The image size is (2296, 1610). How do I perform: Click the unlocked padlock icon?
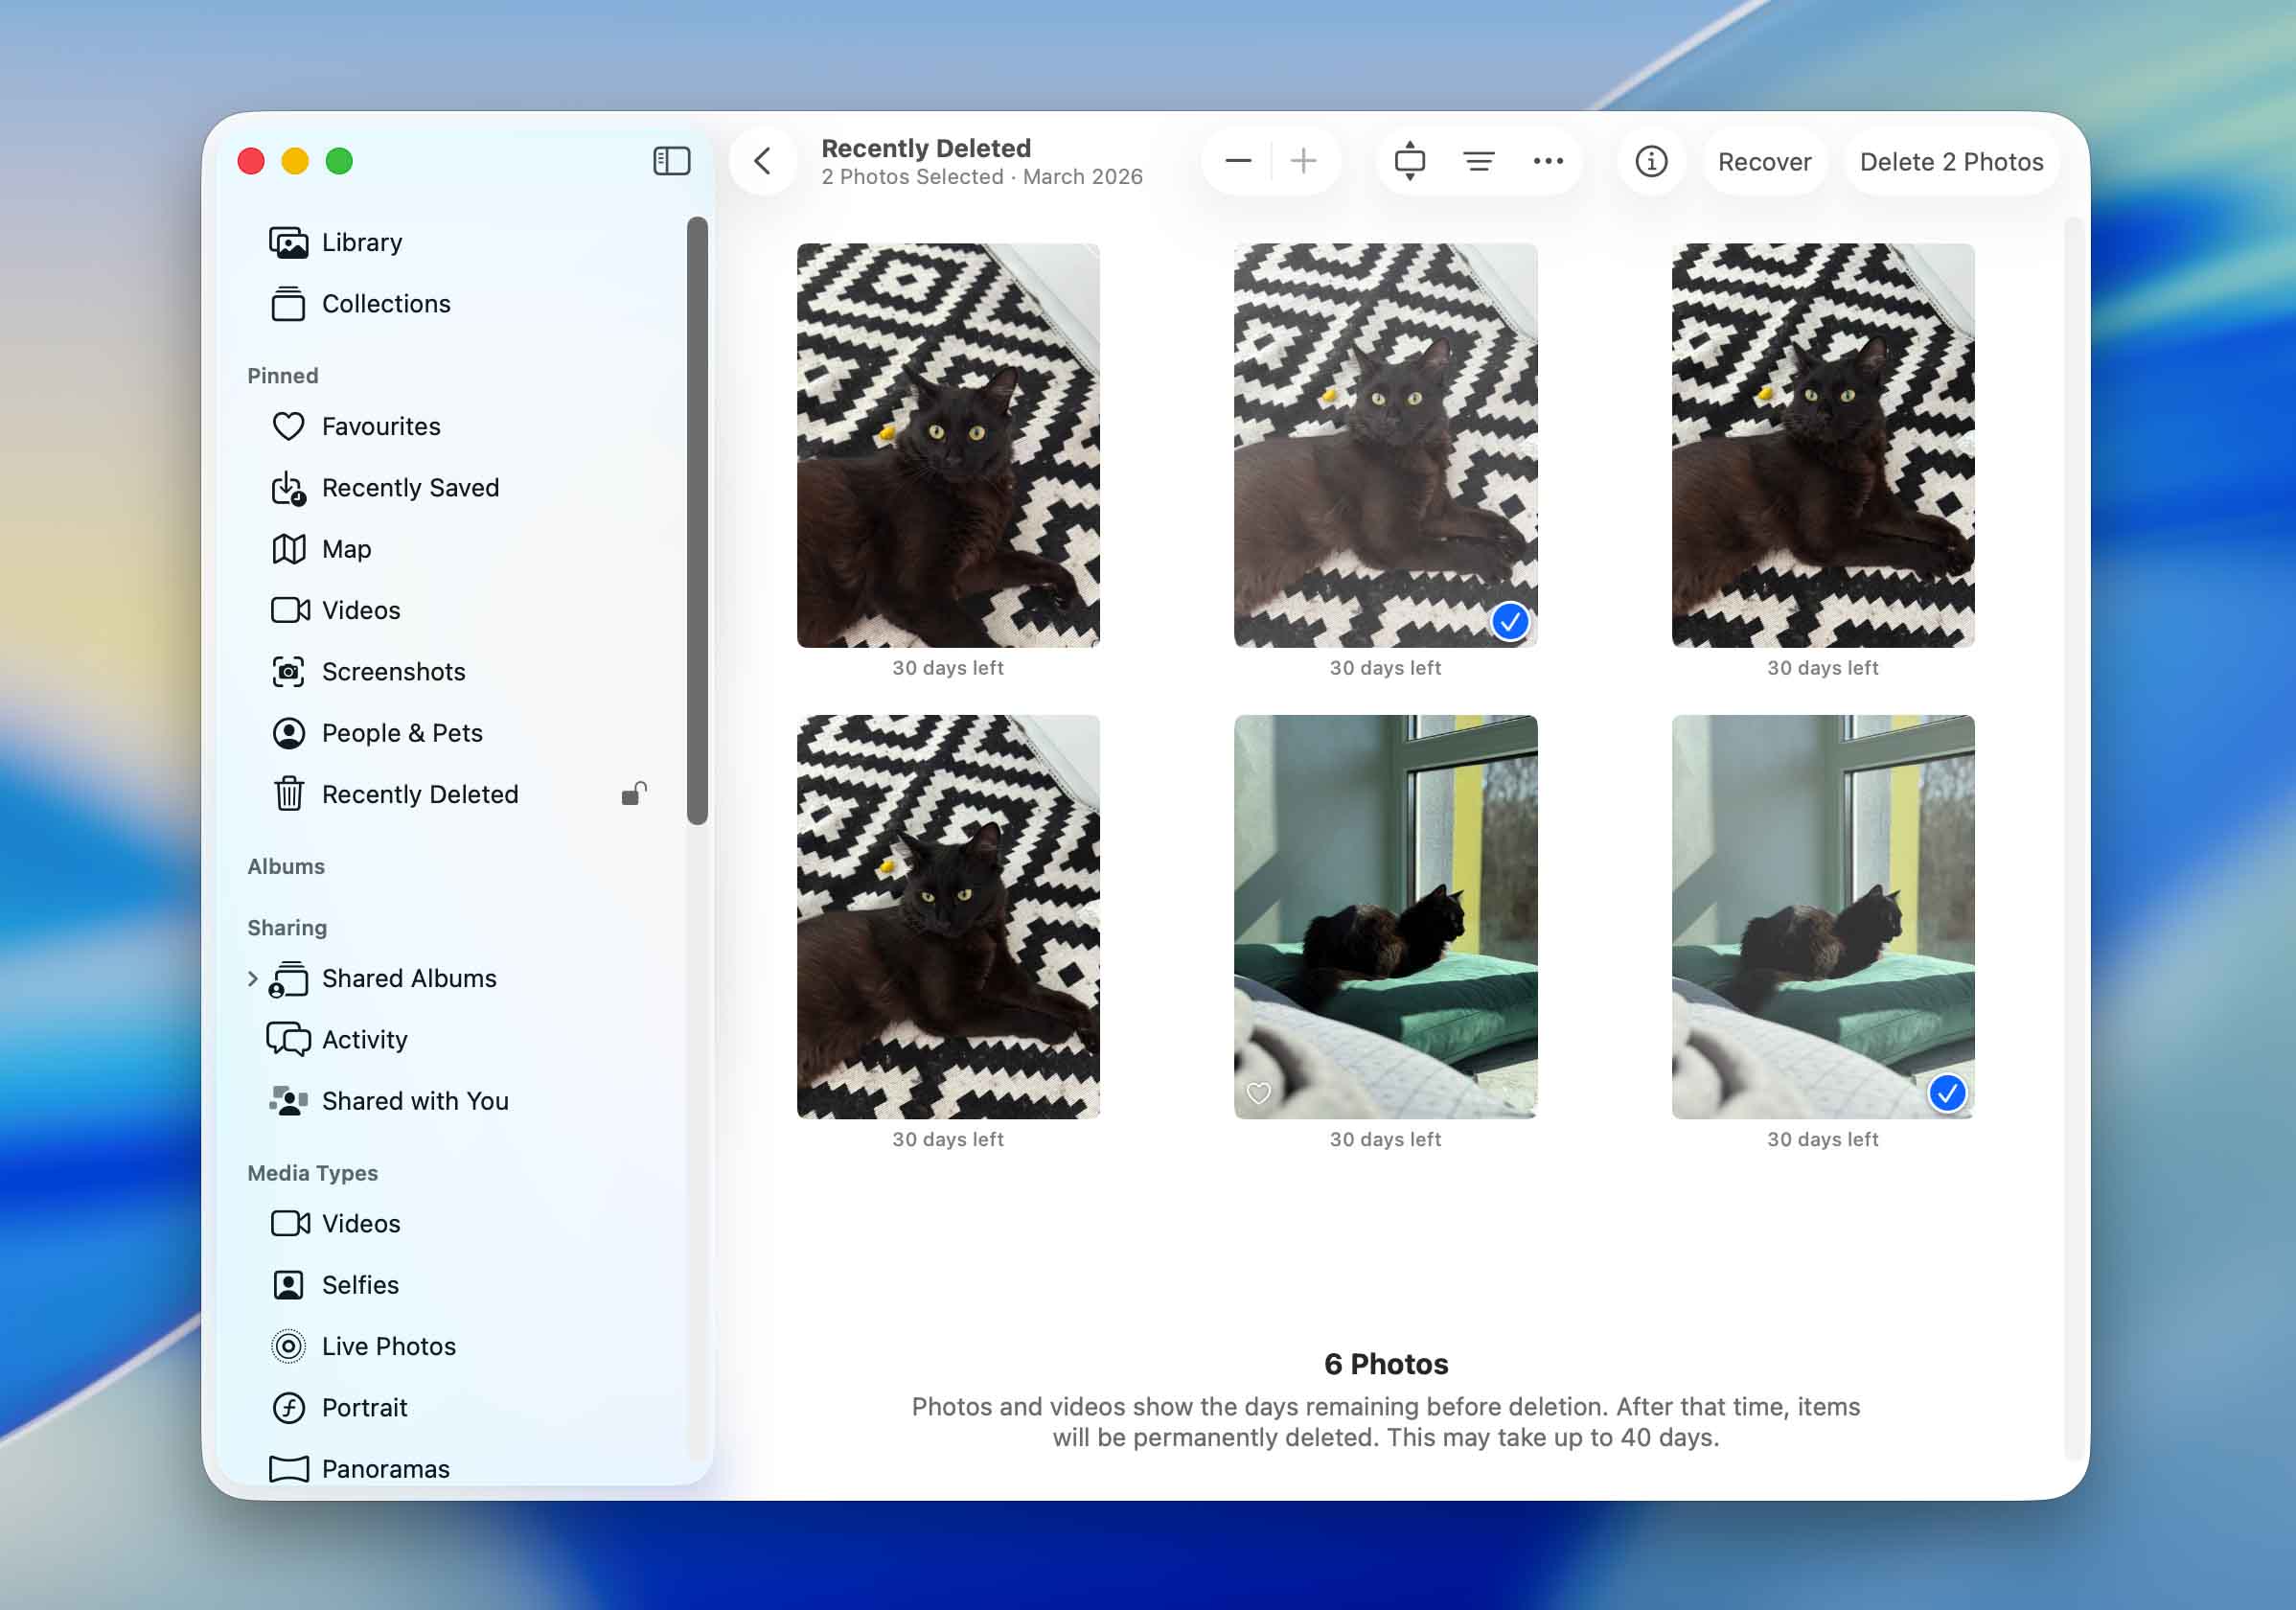(x=634, y=794)
